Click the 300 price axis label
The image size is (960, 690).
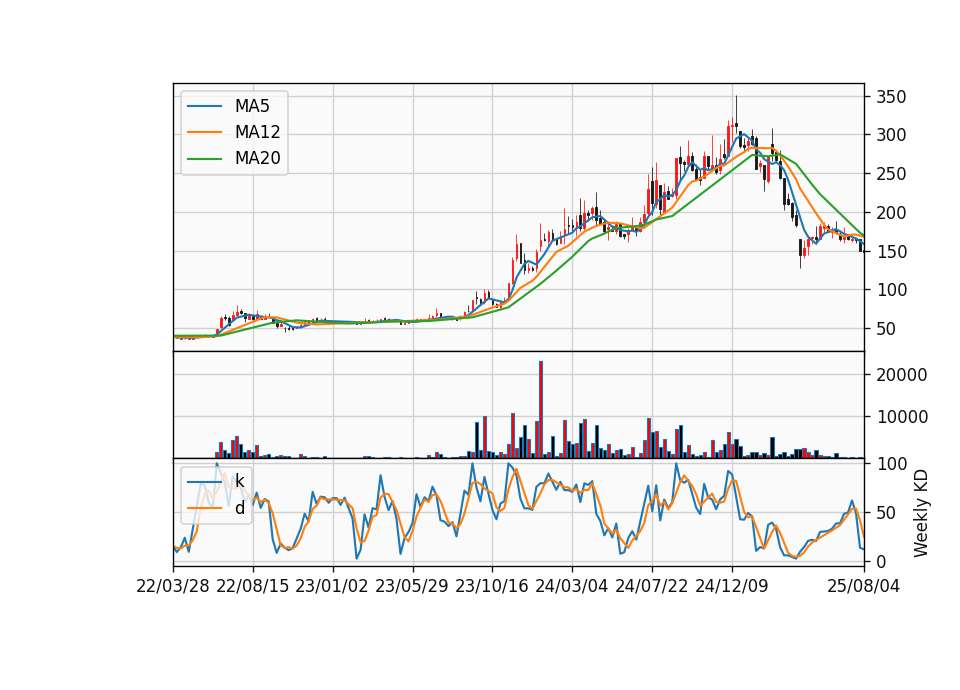(x=891, y=135)
